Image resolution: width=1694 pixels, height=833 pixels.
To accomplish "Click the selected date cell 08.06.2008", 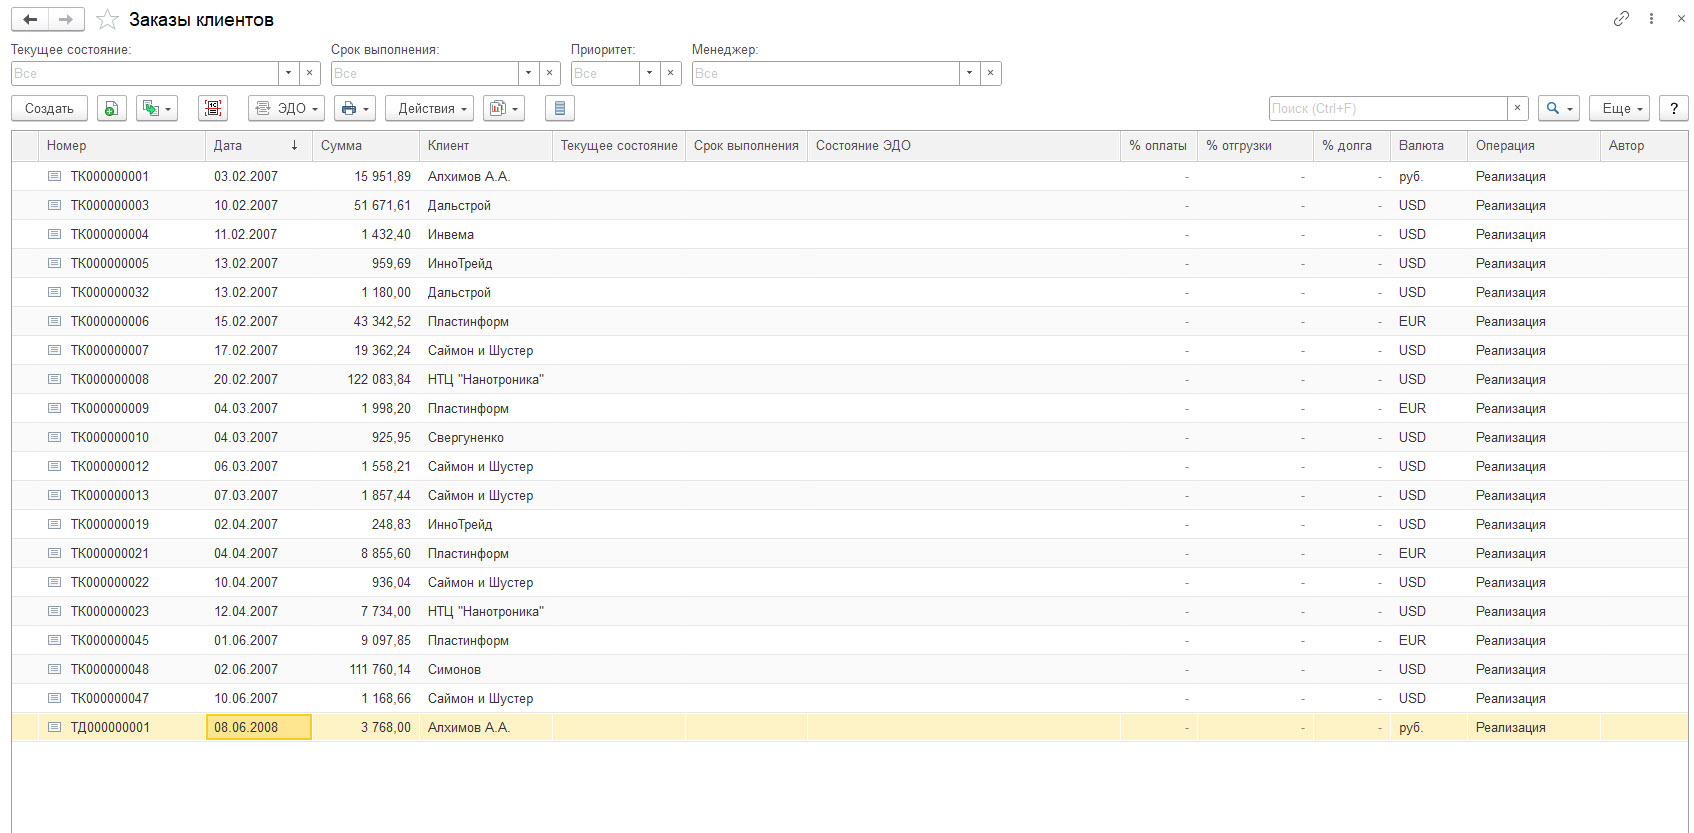I will [259, 727].
